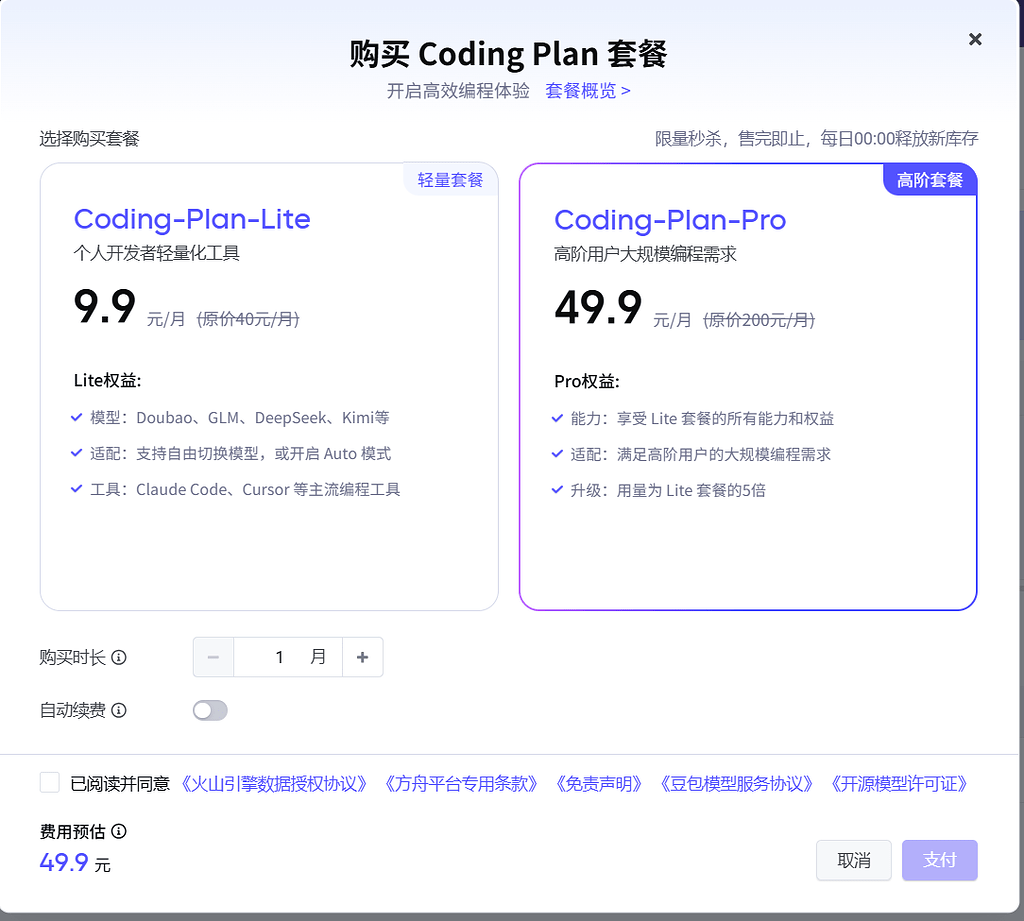Viewport: 1024px width, 921px height.
Task: Show info tooltip for 购买时长
Action: coord(119,657)
